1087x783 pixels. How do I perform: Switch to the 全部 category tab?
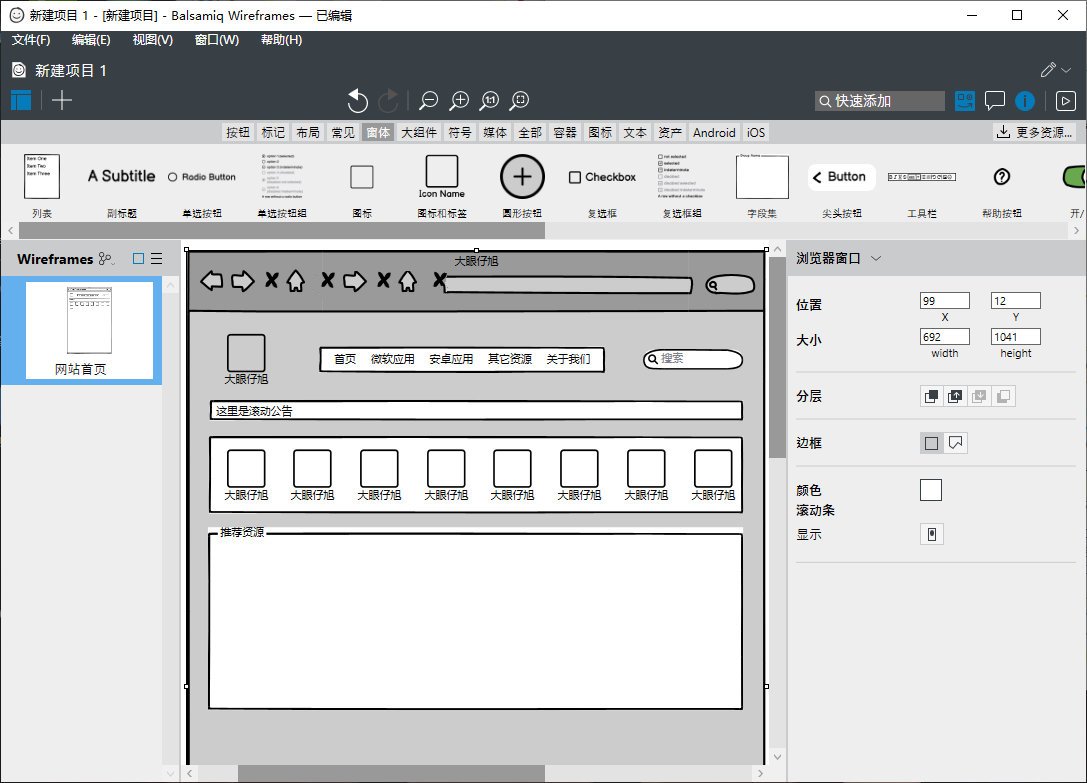530,132
